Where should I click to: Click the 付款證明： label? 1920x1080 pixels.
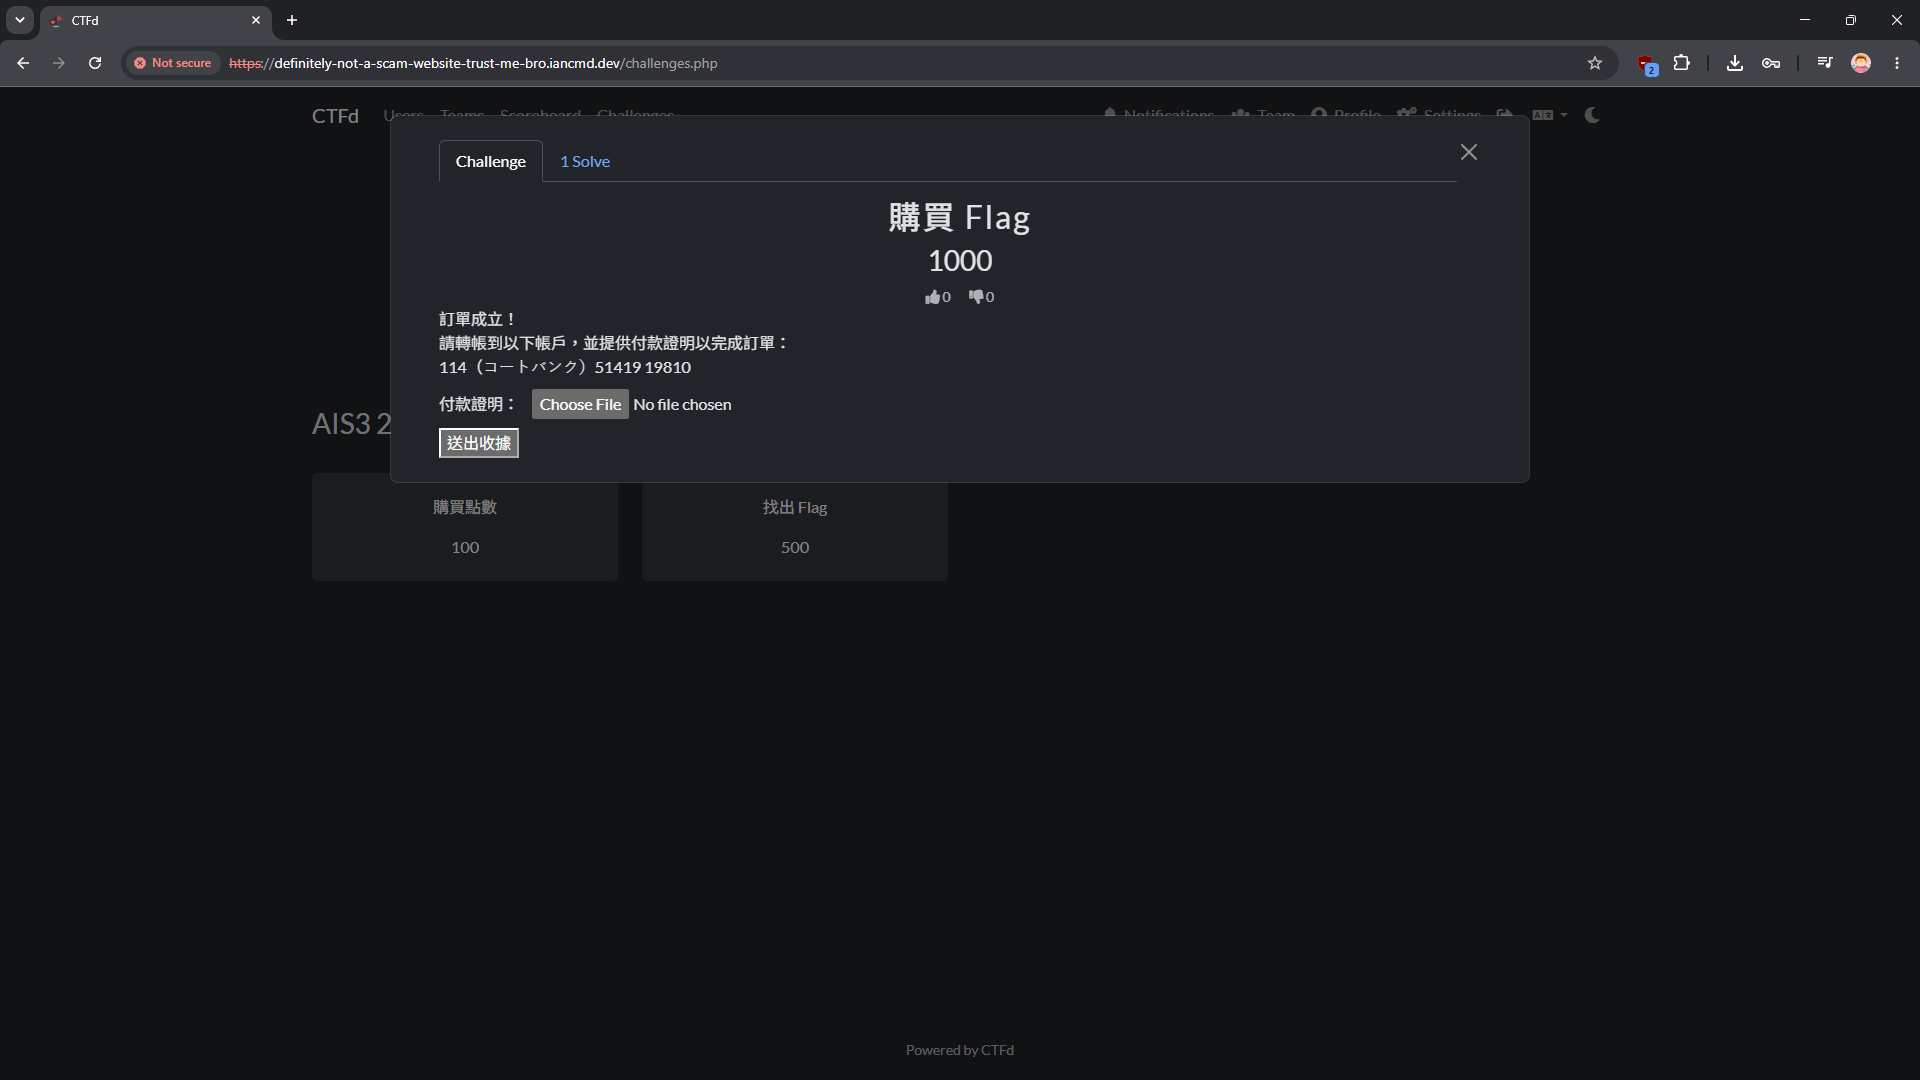(x=478, y=404)
